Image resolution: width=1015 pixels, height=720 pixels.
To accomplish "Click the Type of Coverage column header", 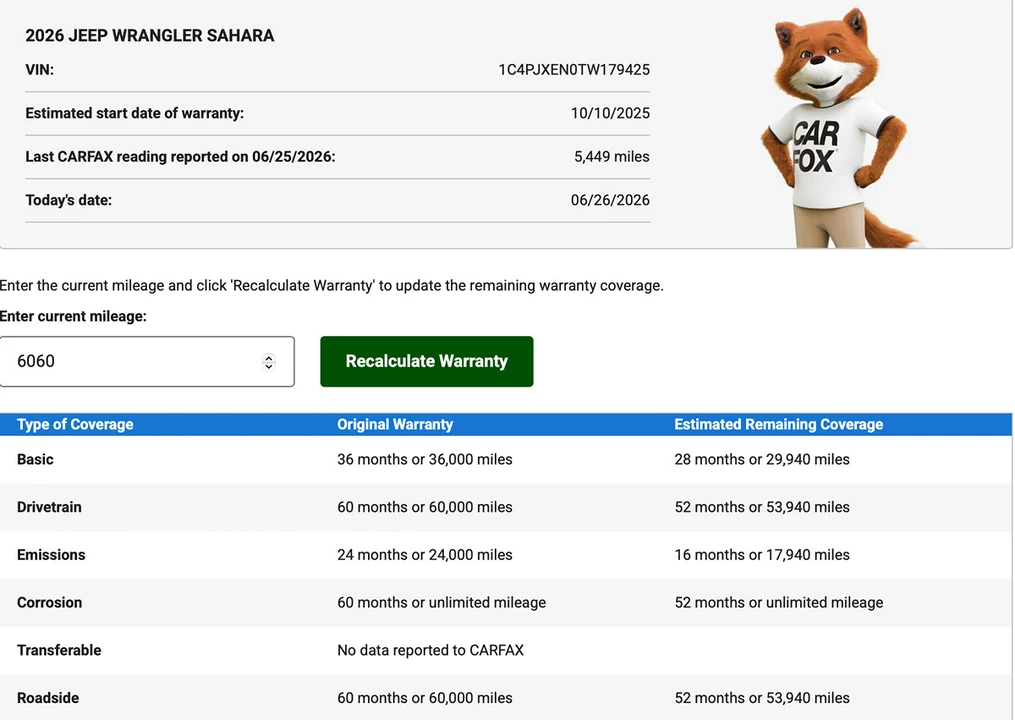I will click(75, 425).
